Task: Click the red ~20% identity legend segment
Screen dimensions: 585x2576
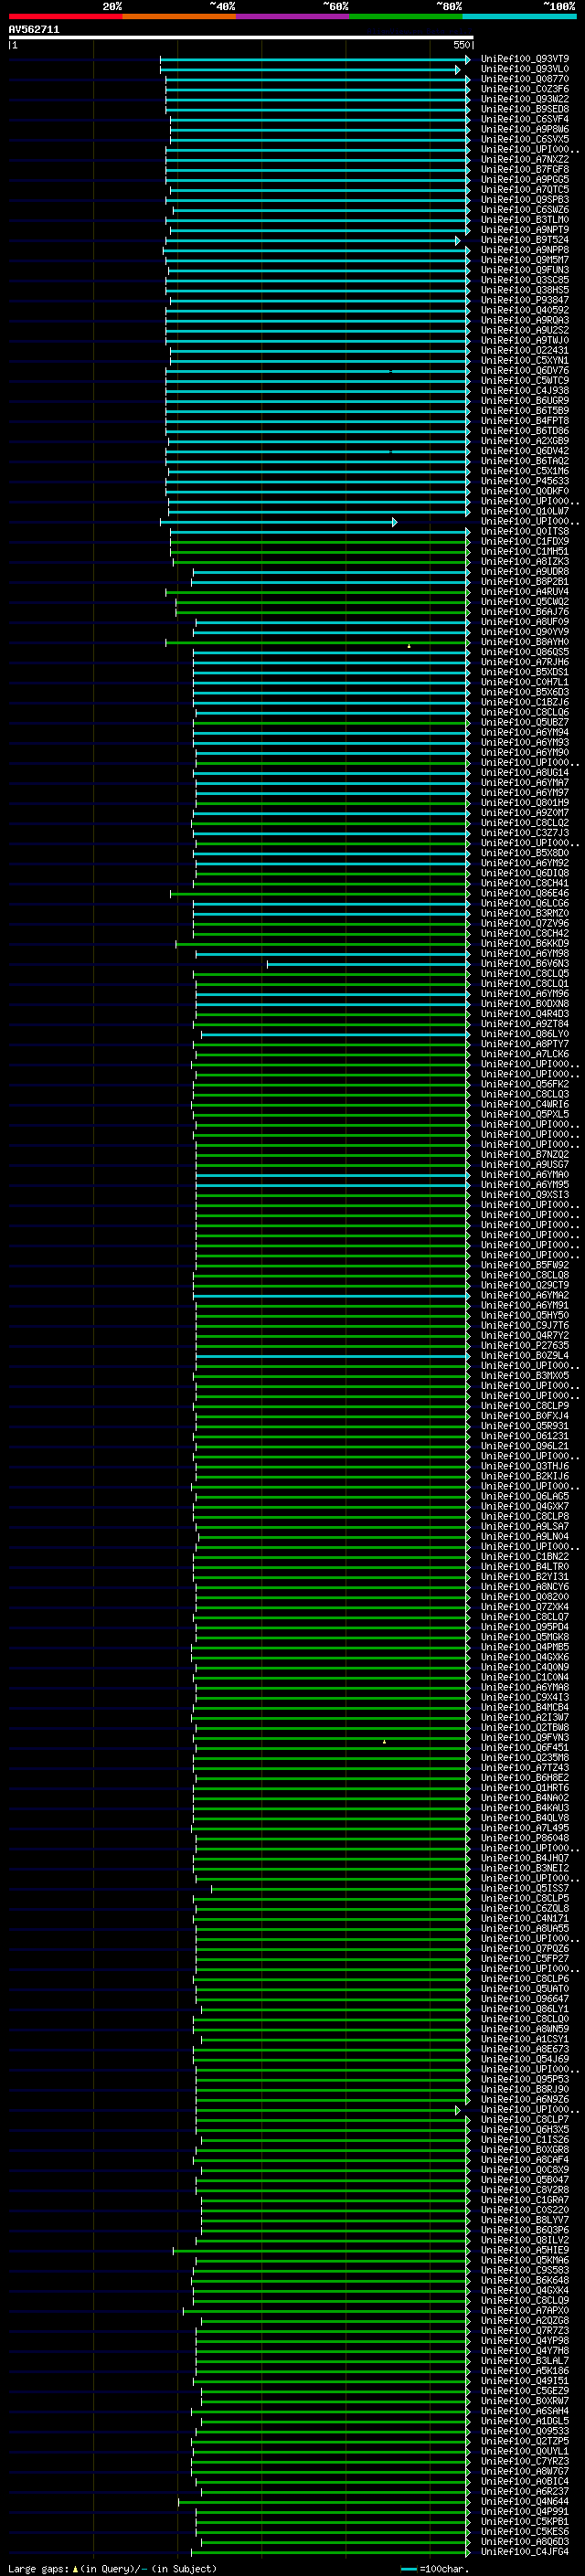Action: (66, 16)
